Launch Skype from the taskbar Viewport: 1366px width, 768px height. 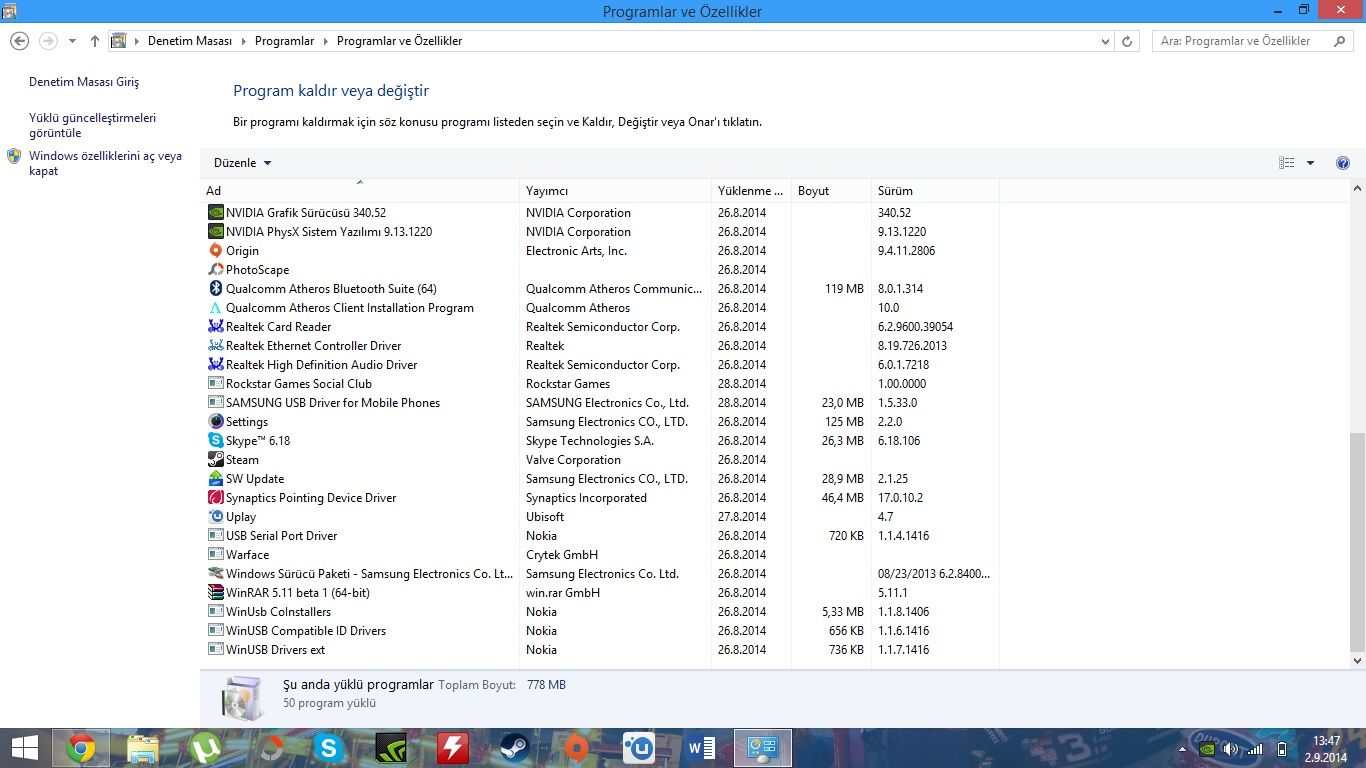[x=329, y=748]
